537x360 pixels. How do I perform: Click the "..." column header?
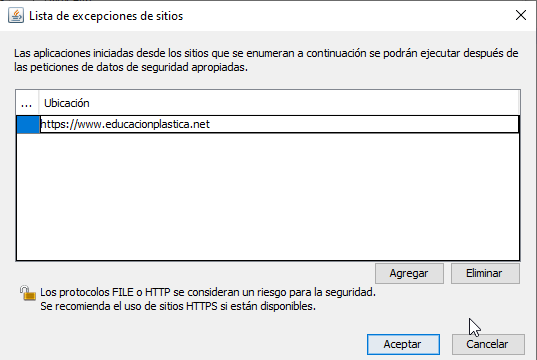tap(27, 103)
